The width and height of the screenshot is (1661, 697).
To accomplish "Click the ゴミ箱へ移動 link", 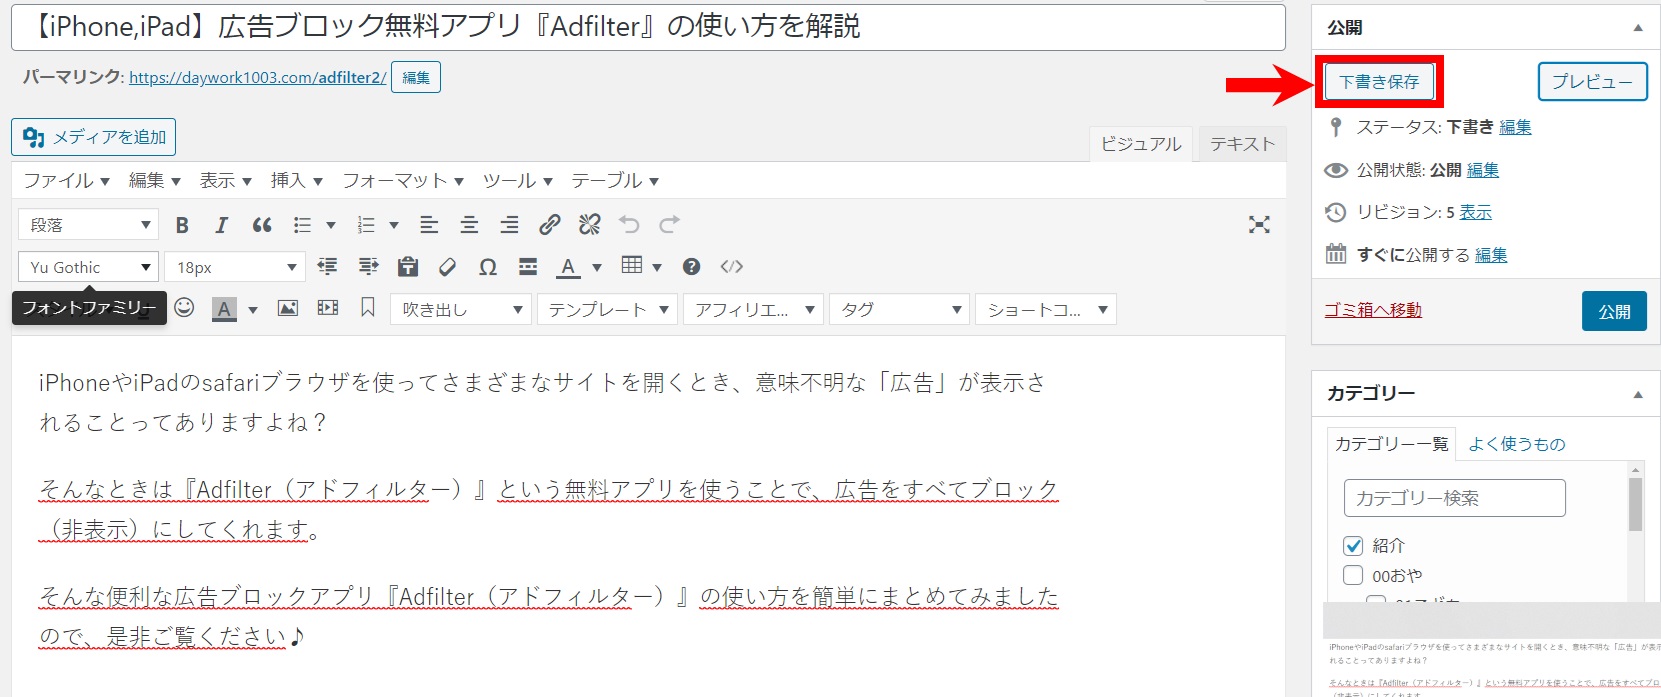I will point(1372,310).
